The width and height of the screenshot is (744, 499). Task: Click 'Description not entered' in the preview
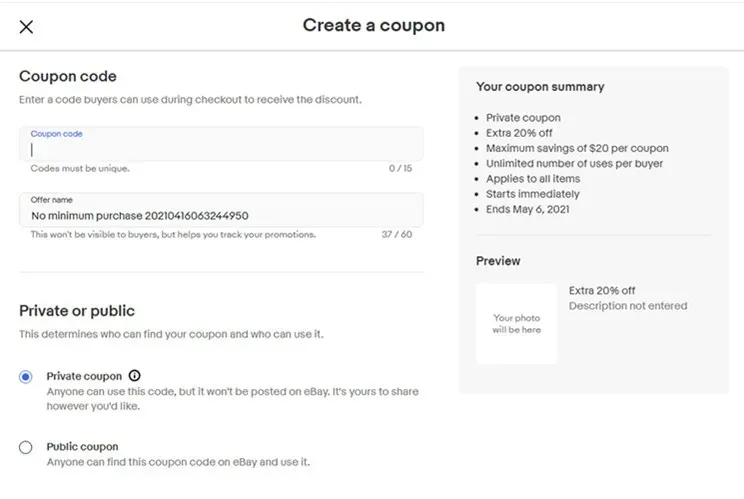point(628,306)
